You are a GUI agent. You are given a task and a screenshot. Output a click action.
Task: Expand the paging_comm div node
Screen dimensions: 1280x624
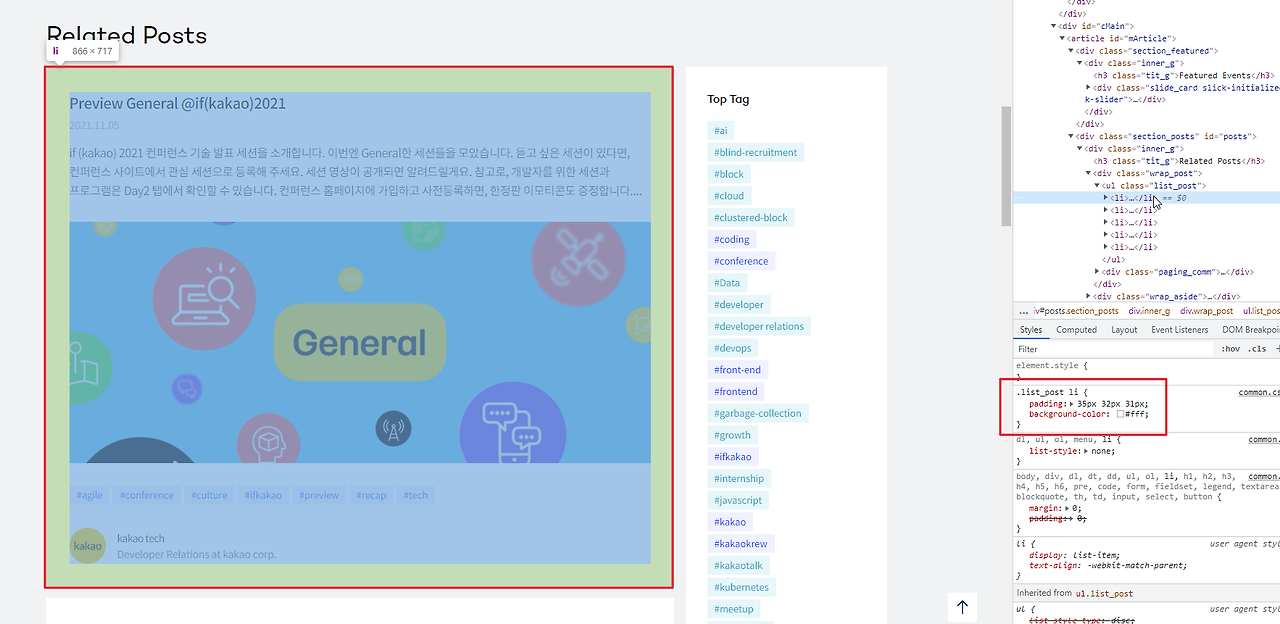[1098, 271]
